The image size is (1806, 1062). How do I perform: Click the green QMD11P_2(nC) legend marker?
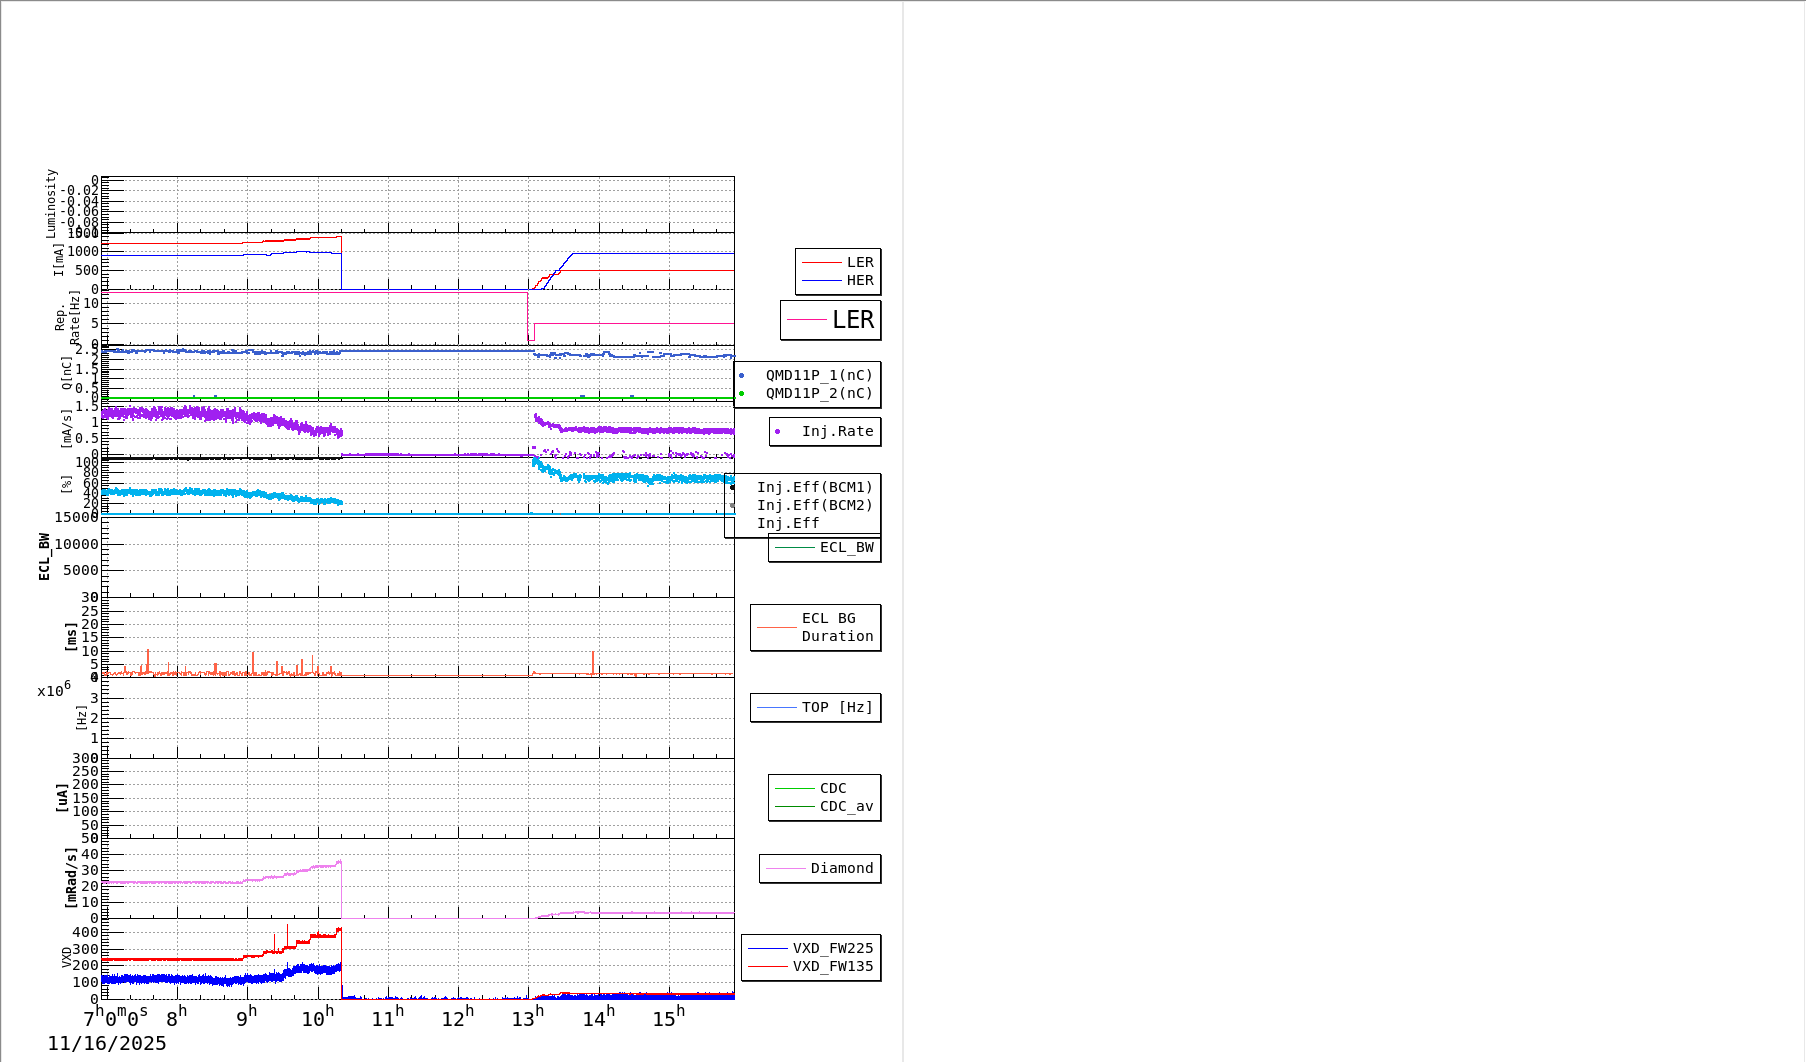pos(742,393)
